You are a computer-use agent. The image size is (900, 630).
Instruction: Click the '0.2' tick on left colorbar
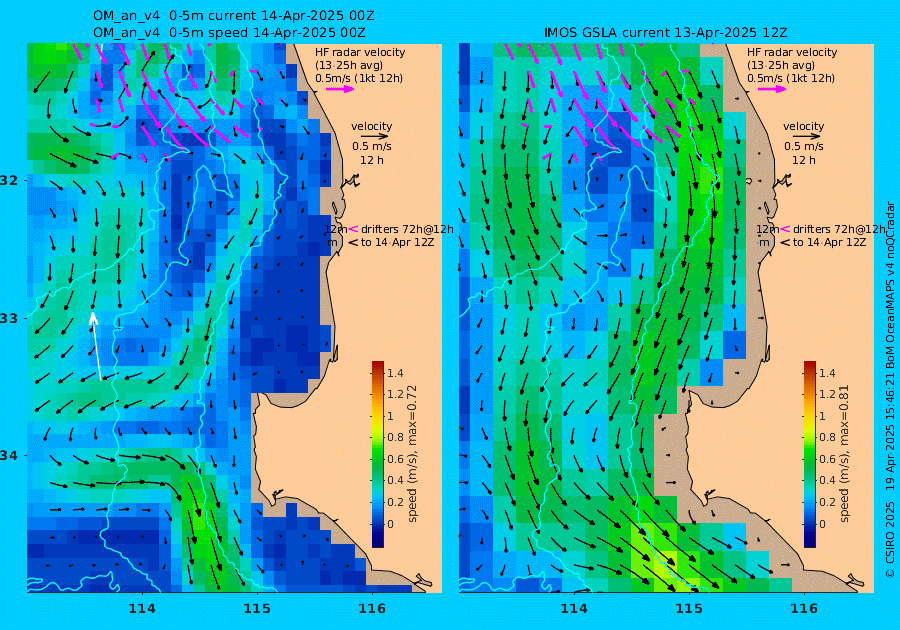[x=395, y=502]
